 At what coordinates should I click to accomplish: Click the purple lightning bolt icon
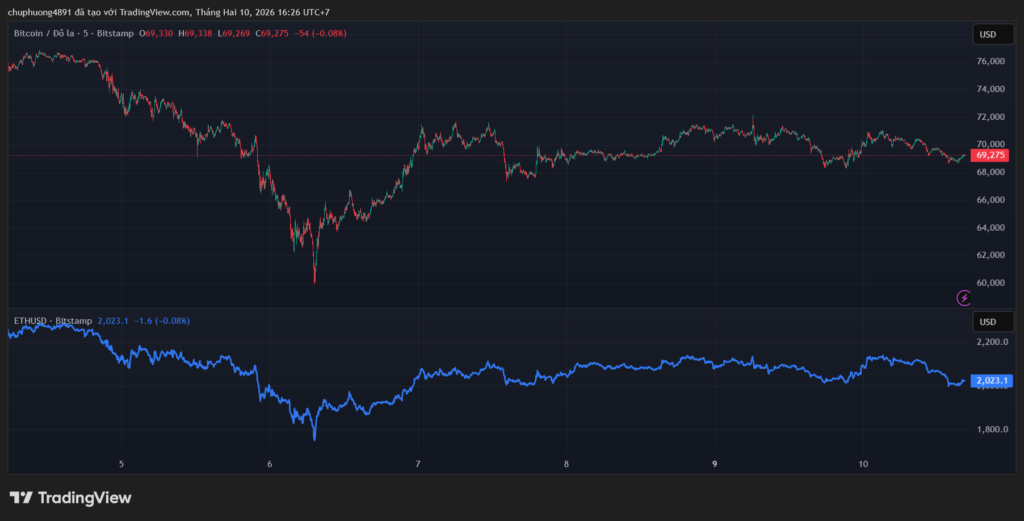click(x=964, y=297)
